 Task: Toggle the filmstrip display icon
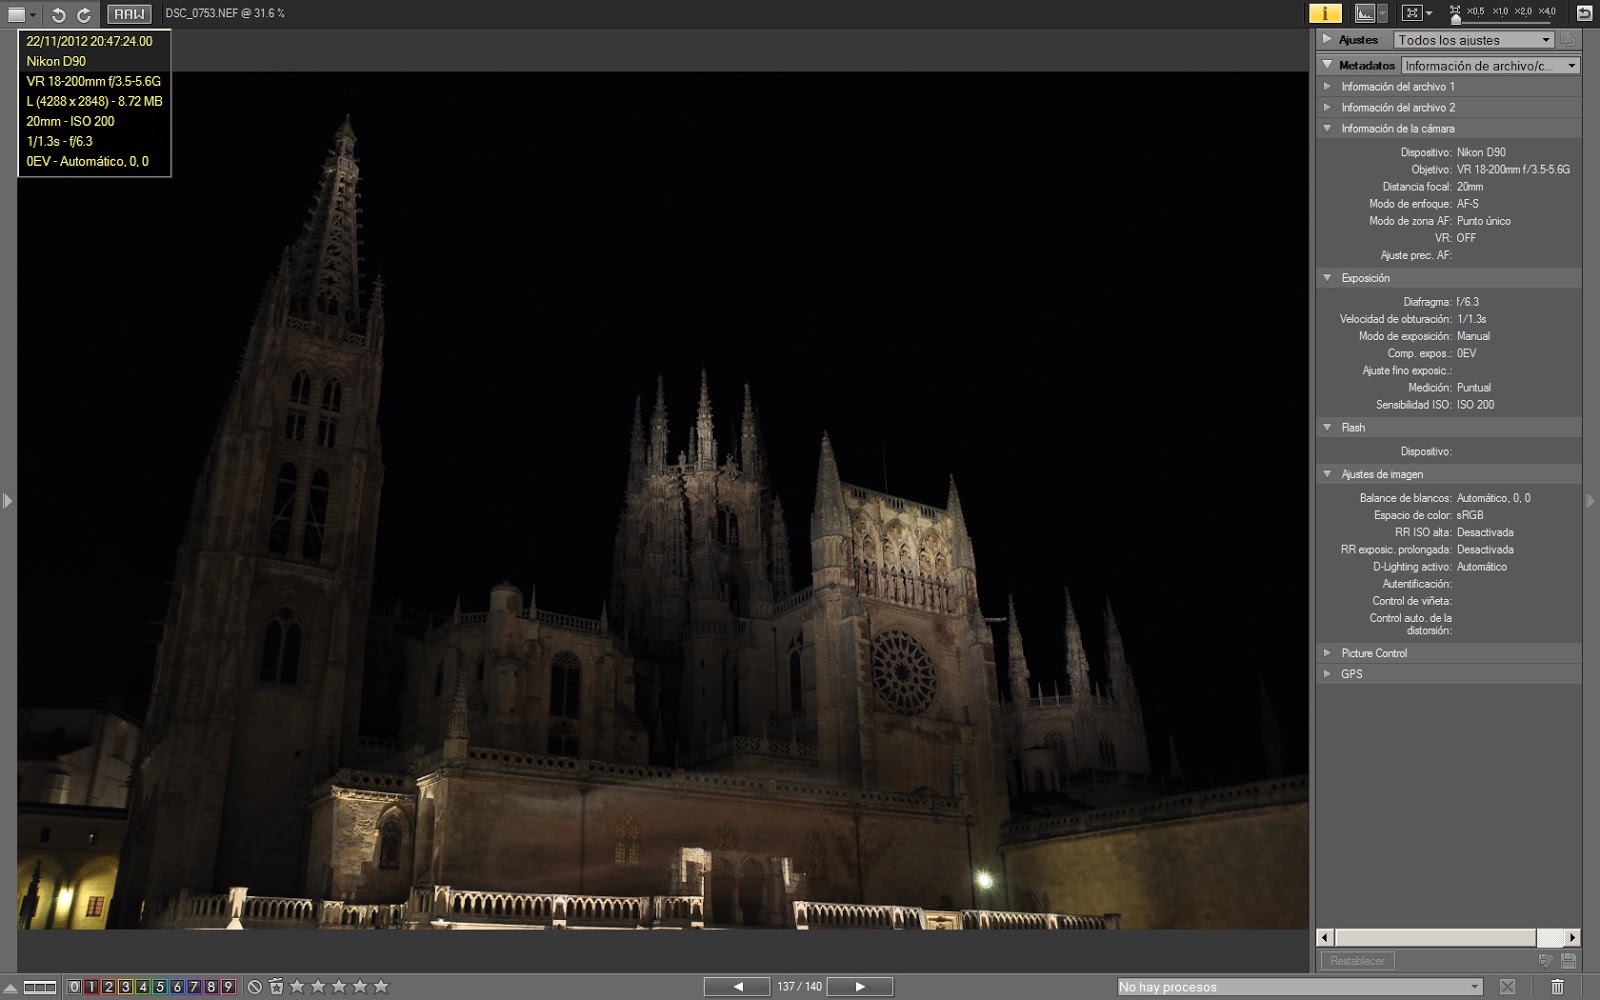point(39,987)
